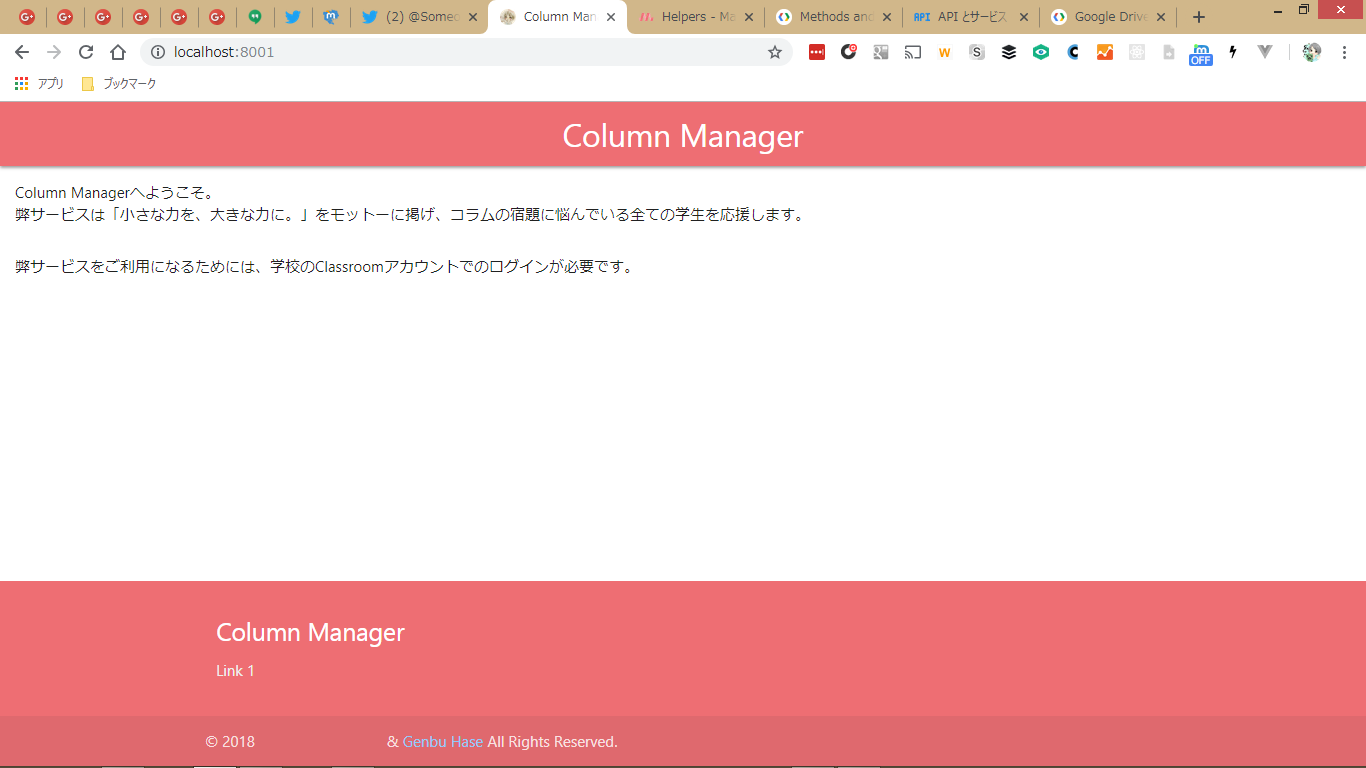This screenshot has width=1366, height=768.
Task: Bookmark this page with the star icon
Action: [x=775, y=52]
